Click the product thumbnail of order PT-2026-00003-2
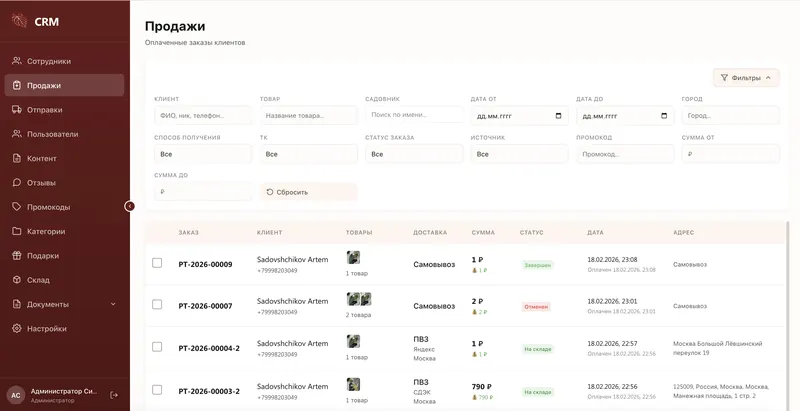 tap(353, 384)
